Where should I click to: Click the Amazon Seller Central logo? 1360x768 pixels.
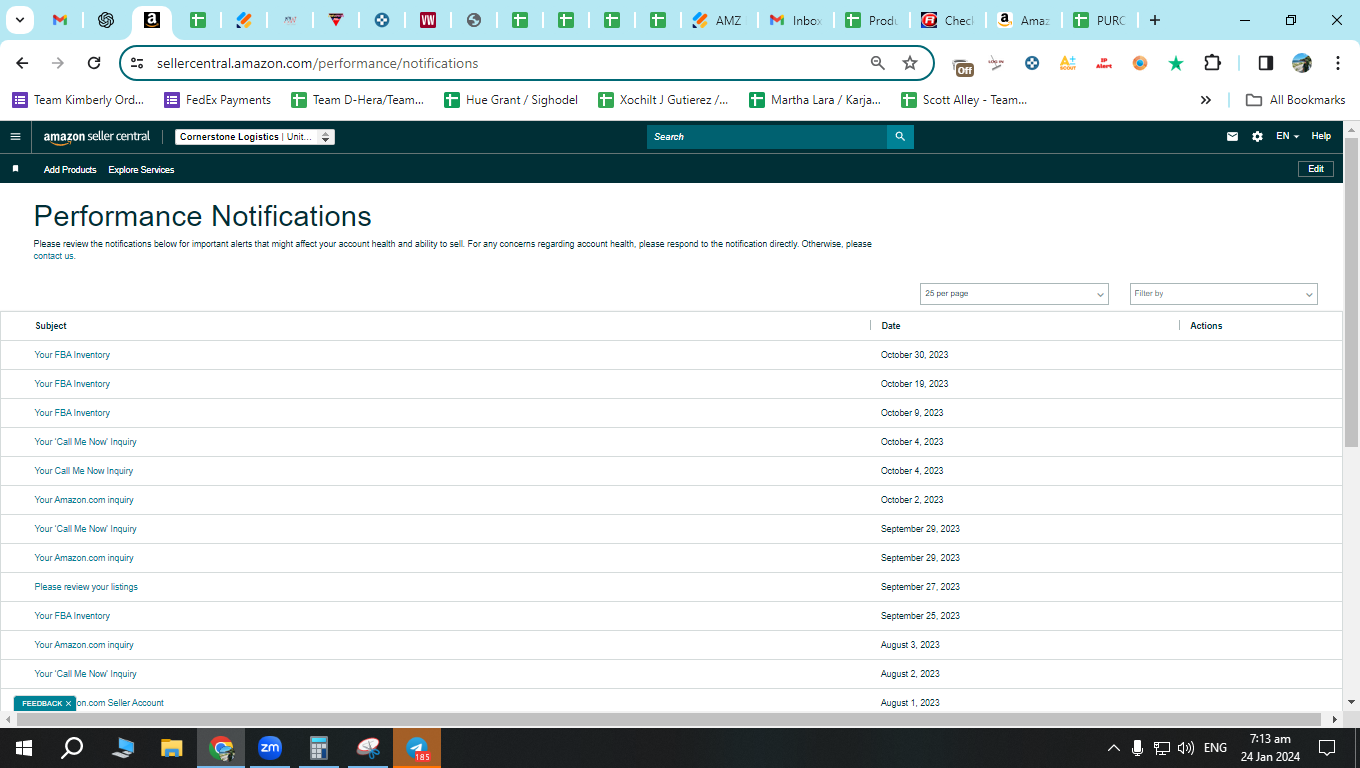(97, 137)
